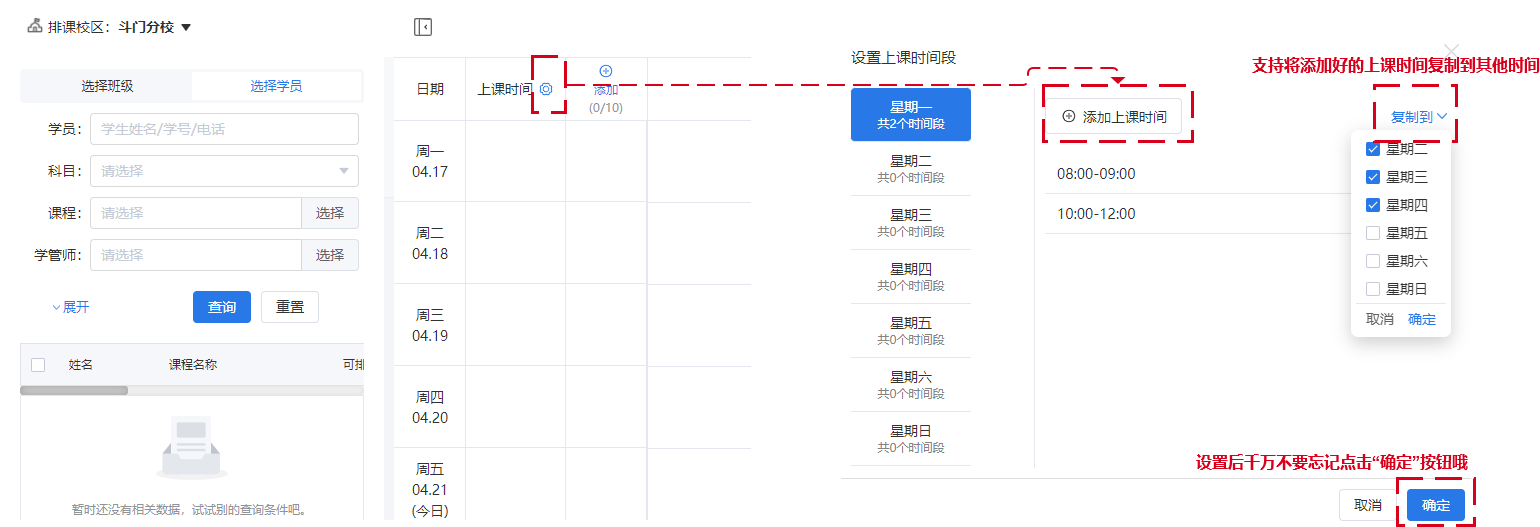Viewport: 1540px width, 527px height.
Task: Focus the student name search field
Action: point(224,129)
